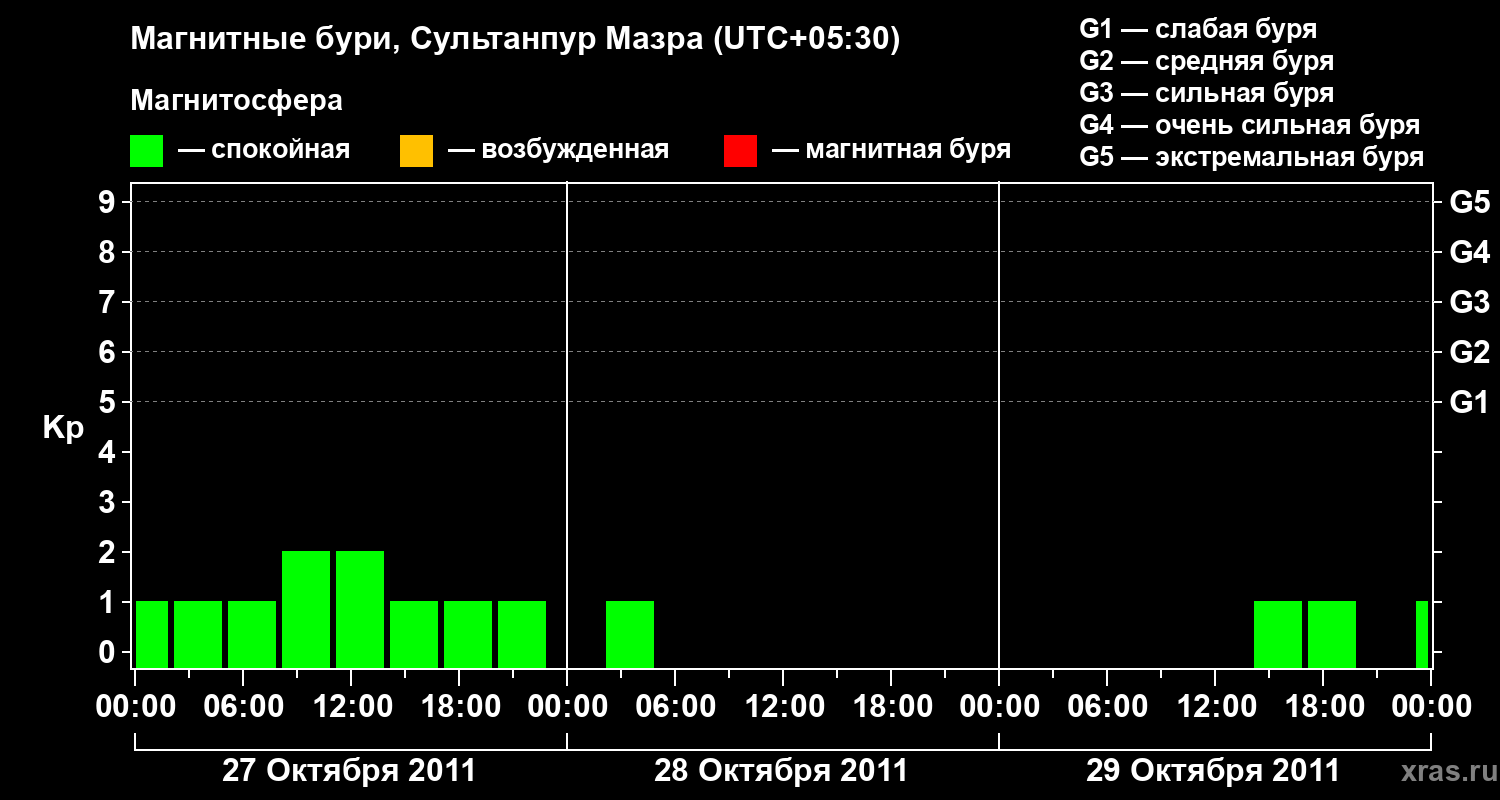
Task: Click the G2 label on the right axis
Action: [x=1469, y=353]
